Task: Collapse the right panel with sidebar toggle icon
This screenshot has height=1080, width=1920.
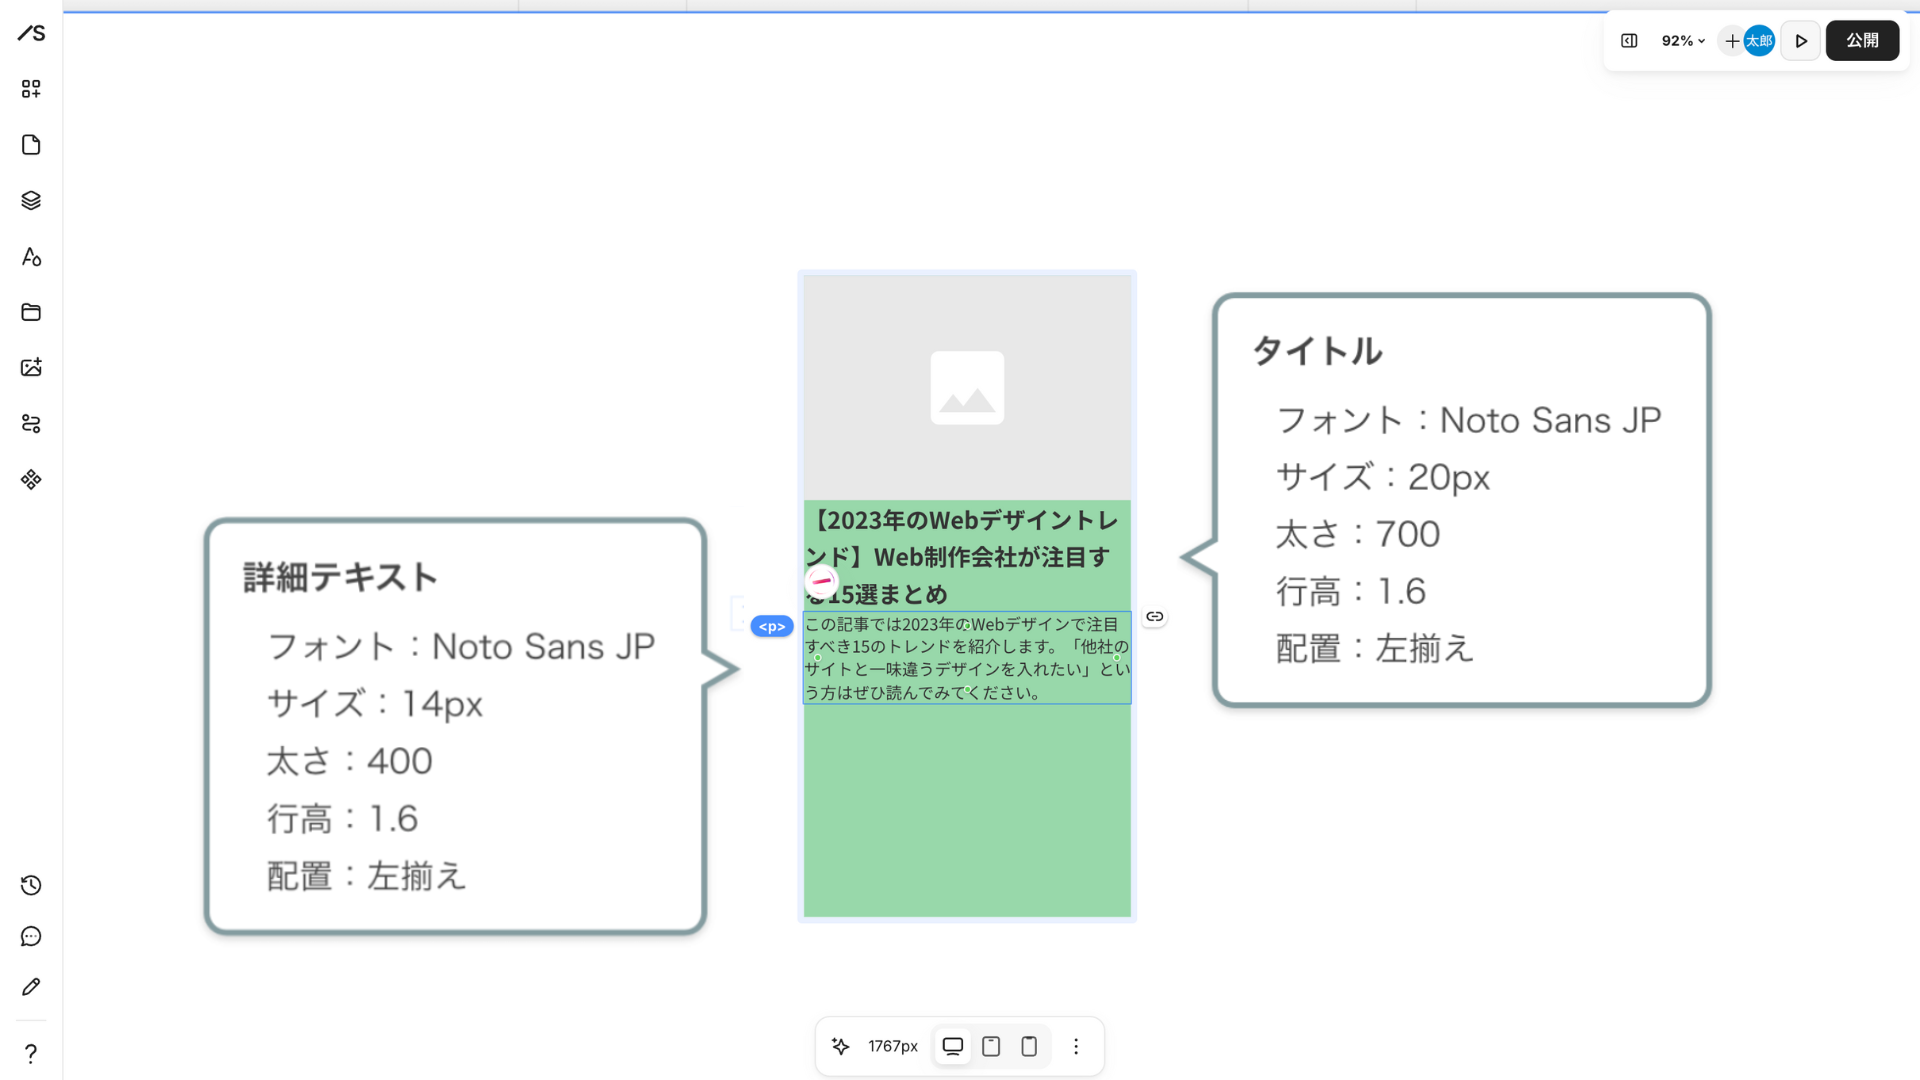Action: pyautogui.click(x=1629, y=41)
